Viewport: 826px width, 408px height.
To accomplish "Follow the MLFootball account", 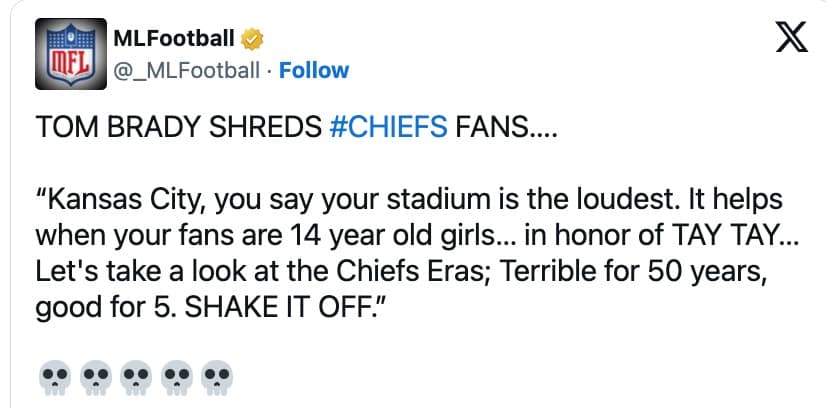I will pos(314,70).
